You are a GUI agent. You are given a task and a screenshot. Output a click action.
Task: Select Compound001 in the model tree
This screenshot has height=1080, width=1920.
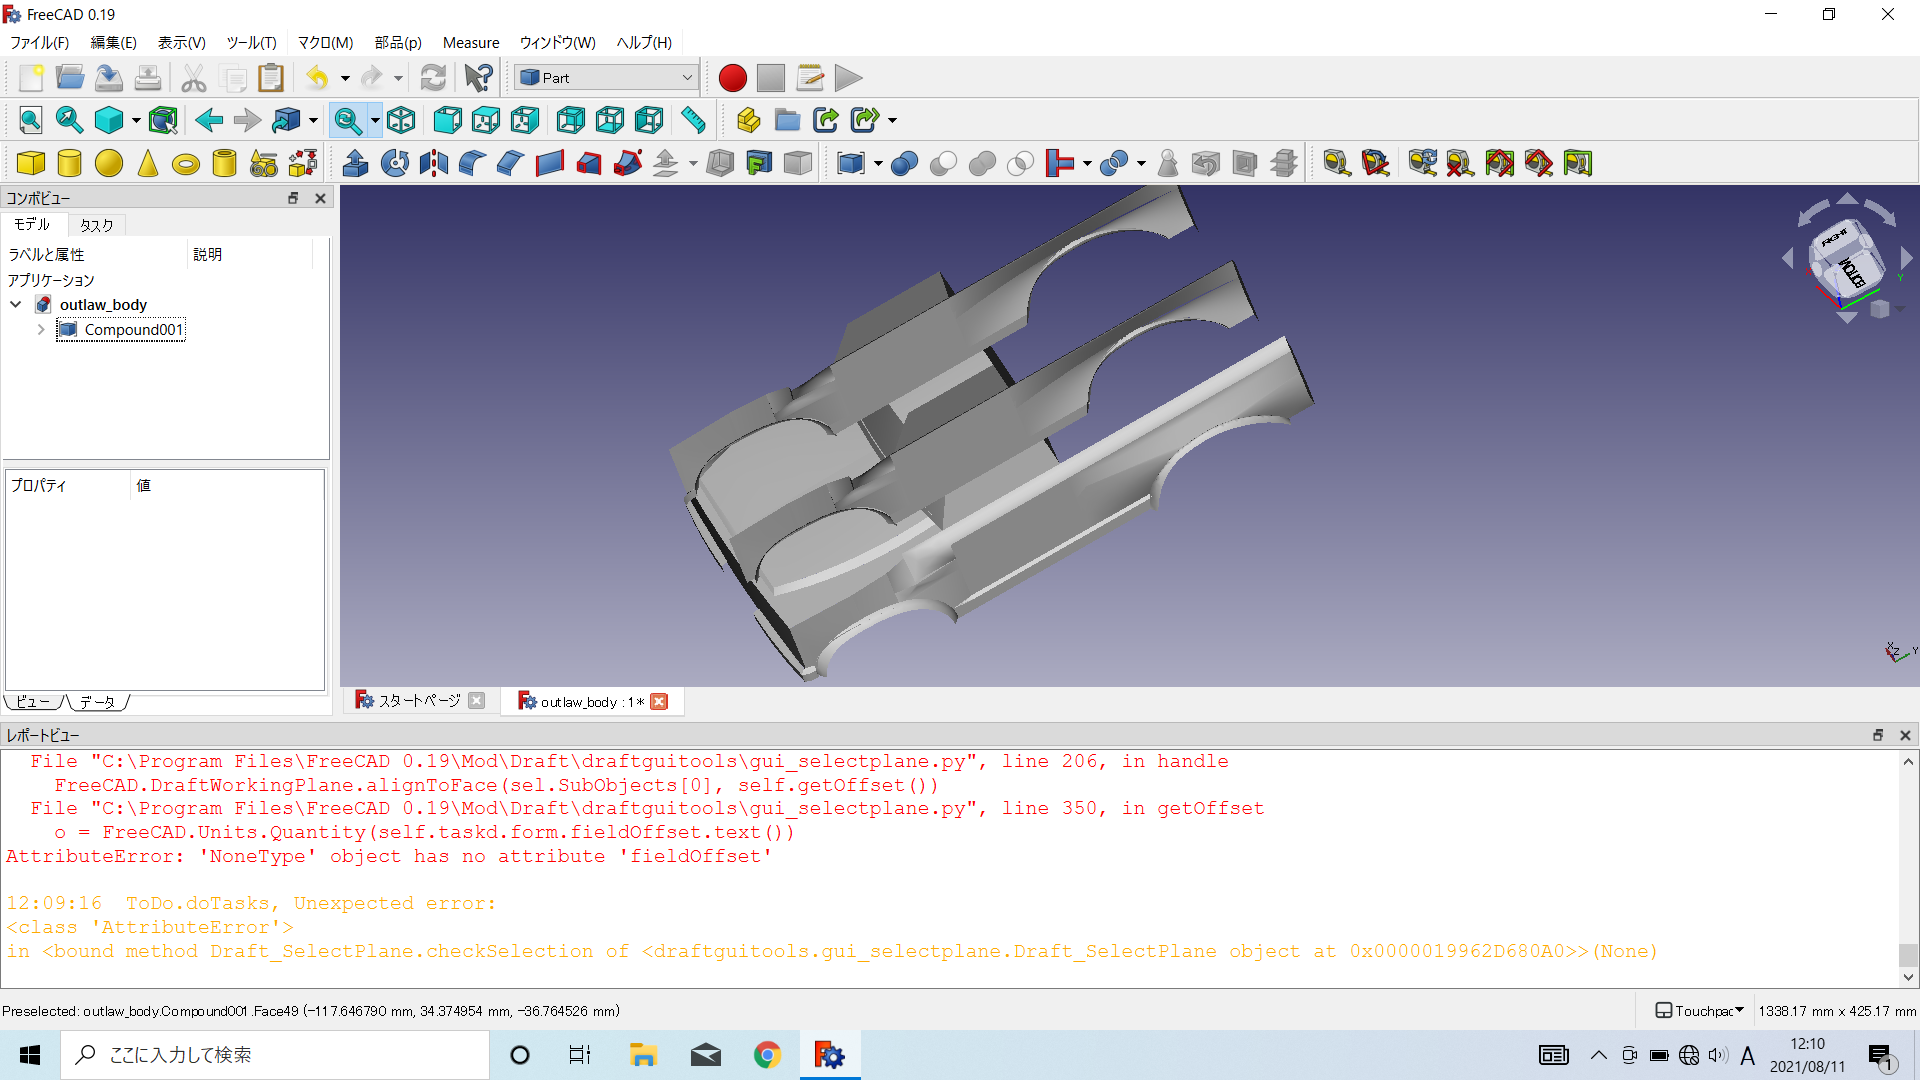(x=133, y=329)
